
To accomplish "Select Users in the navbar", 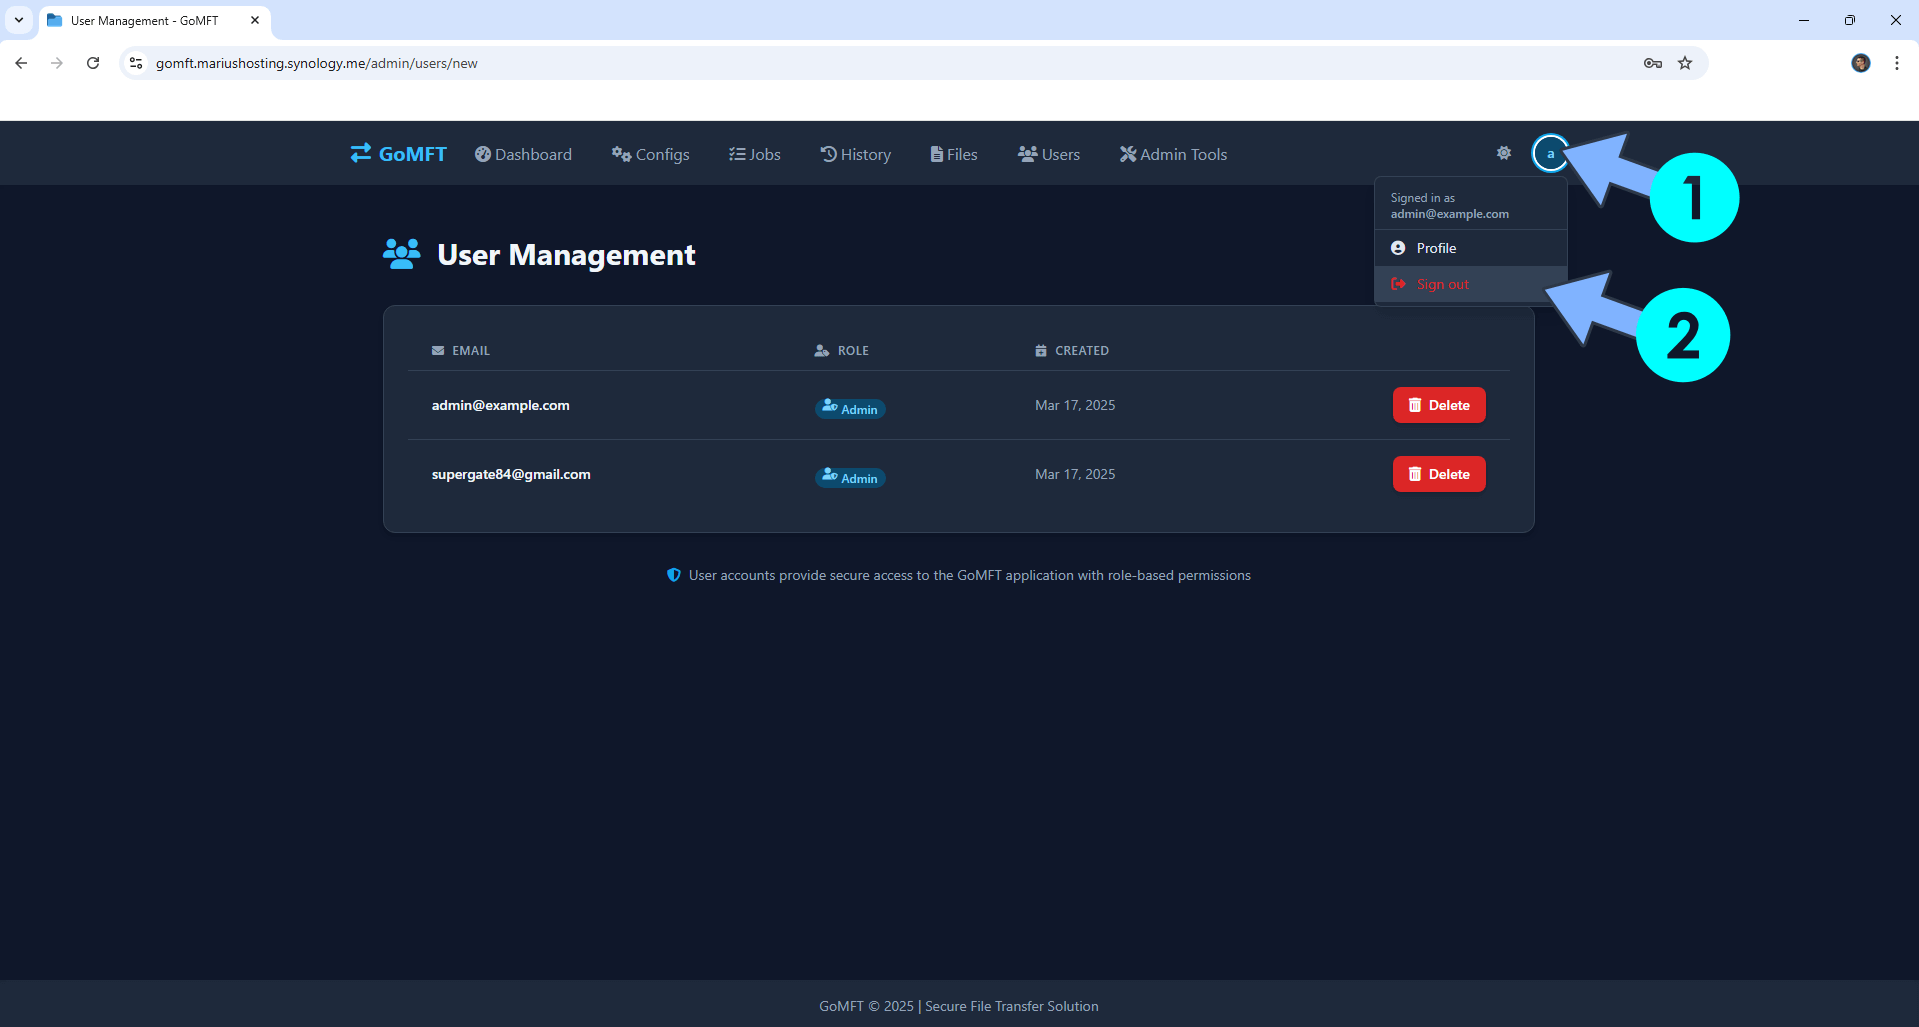I will click(x=1049, y=154).
